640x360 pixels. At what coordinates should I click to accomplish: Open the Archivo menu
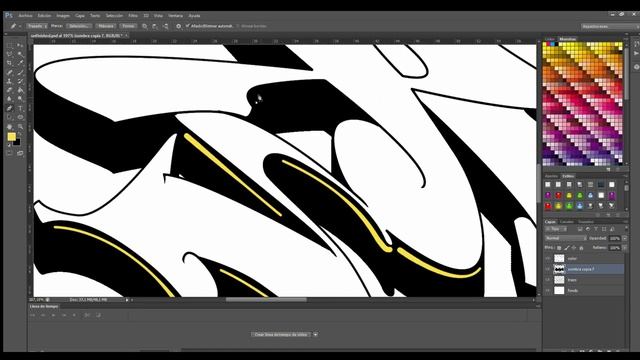pyautogui.click(x=25, y=16)
